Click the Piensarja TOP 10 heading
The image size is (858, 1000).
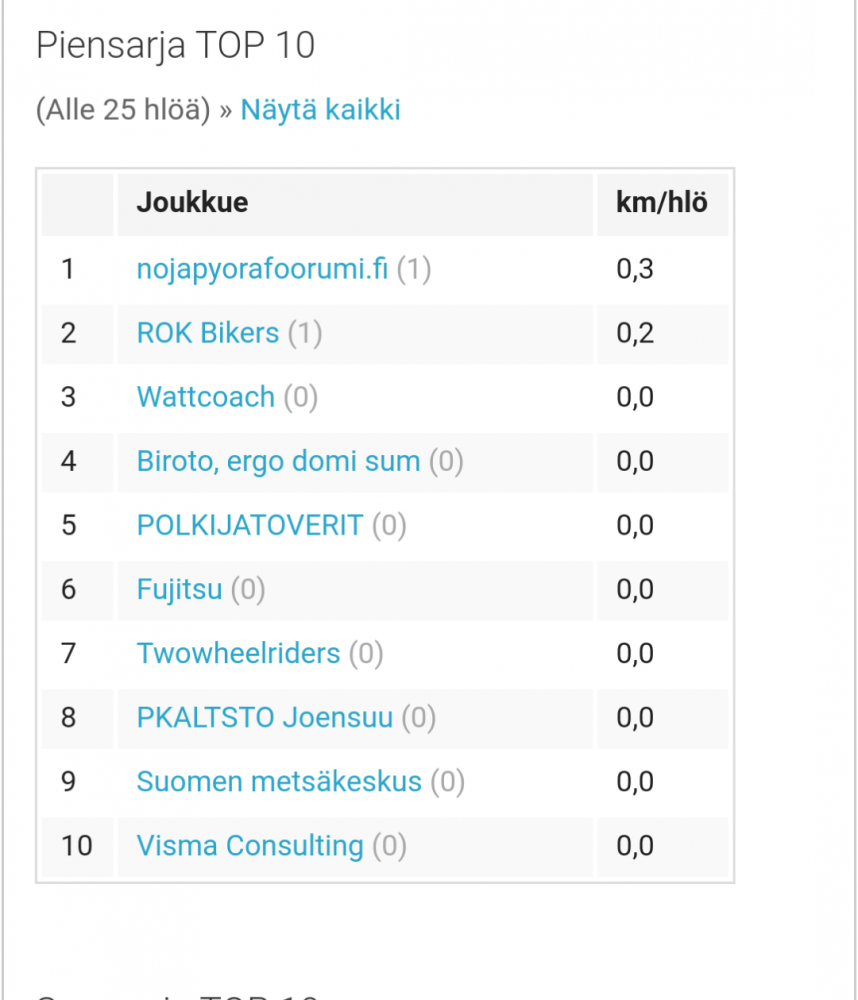[x=175, y=46]
